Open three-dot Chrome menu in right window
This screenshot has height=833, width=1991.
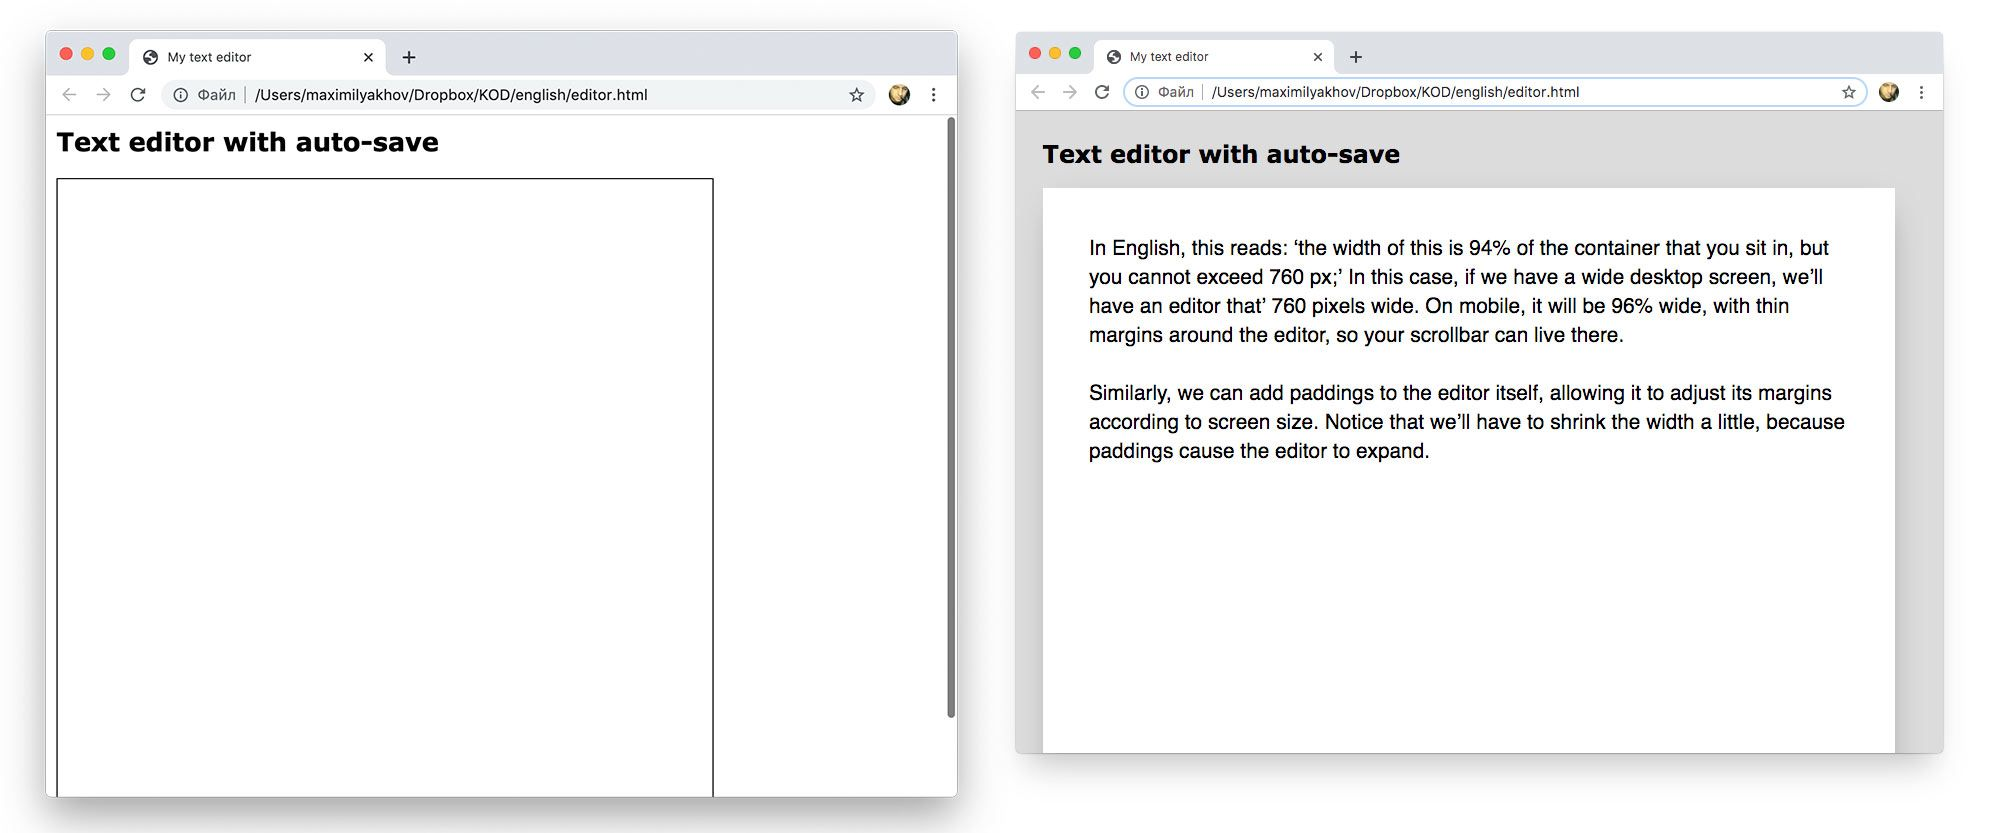pos(1921,92)
